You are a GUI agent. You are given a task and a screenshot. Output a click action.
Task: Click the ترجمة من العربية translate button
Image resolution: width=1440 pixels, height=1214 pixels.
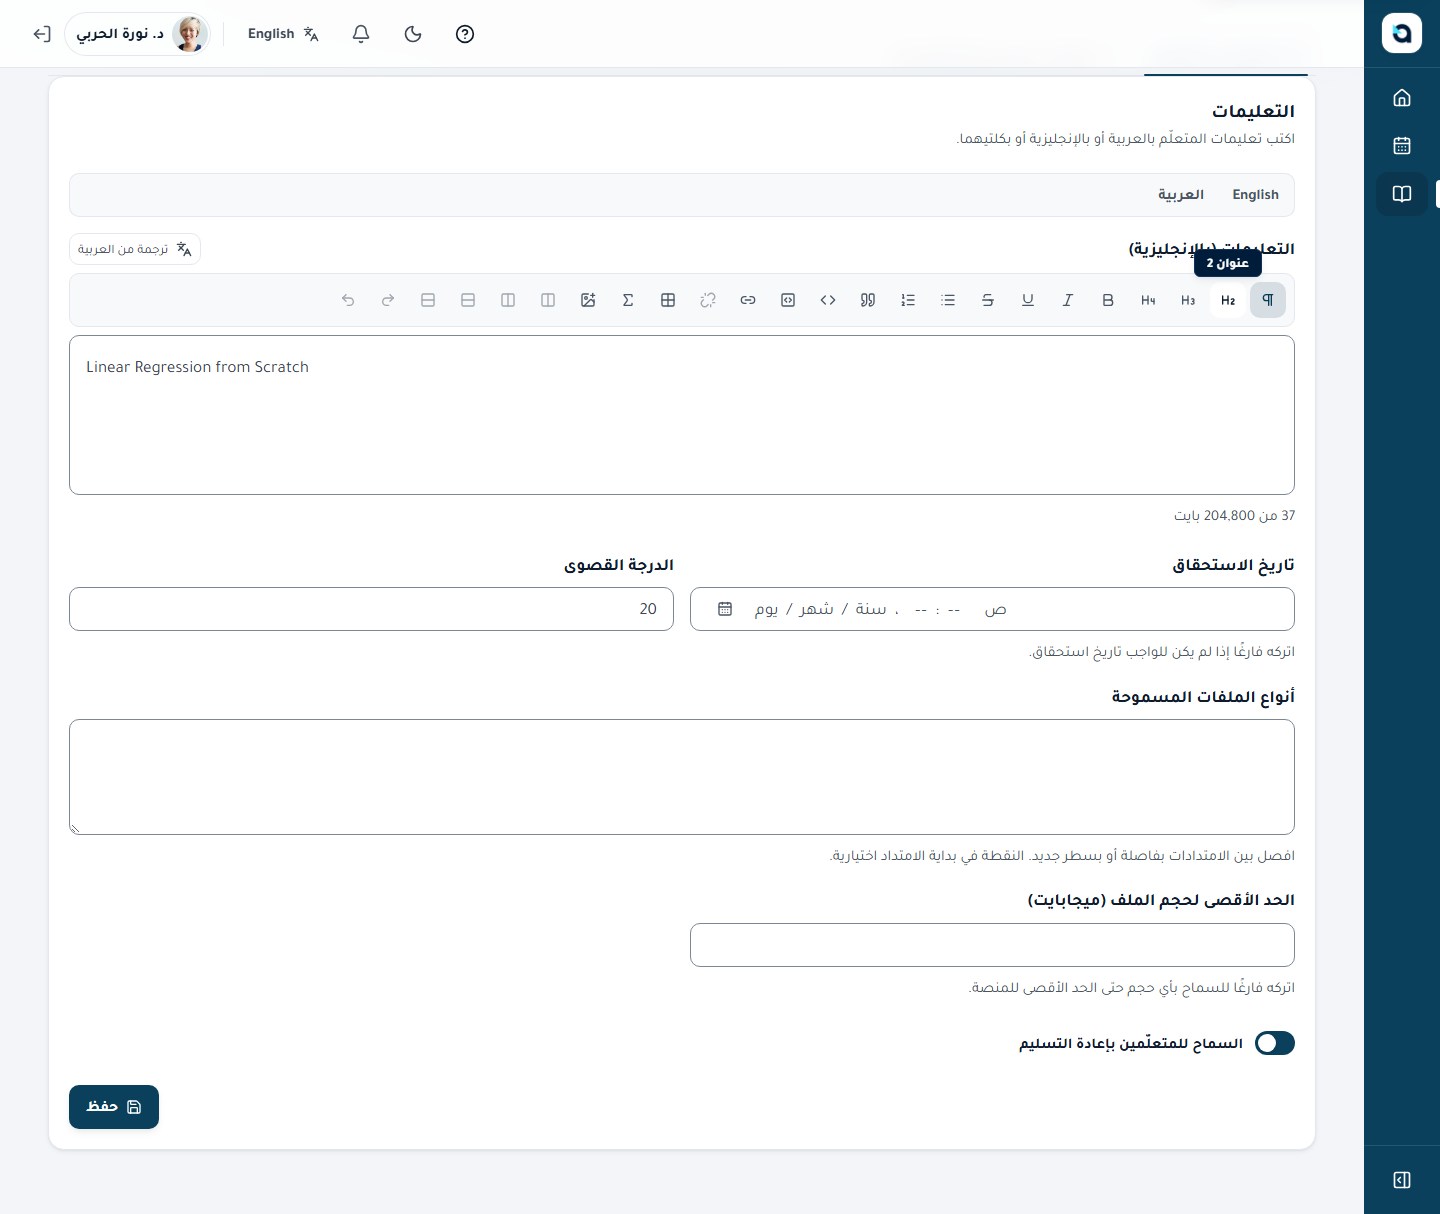tap(135, 249)
